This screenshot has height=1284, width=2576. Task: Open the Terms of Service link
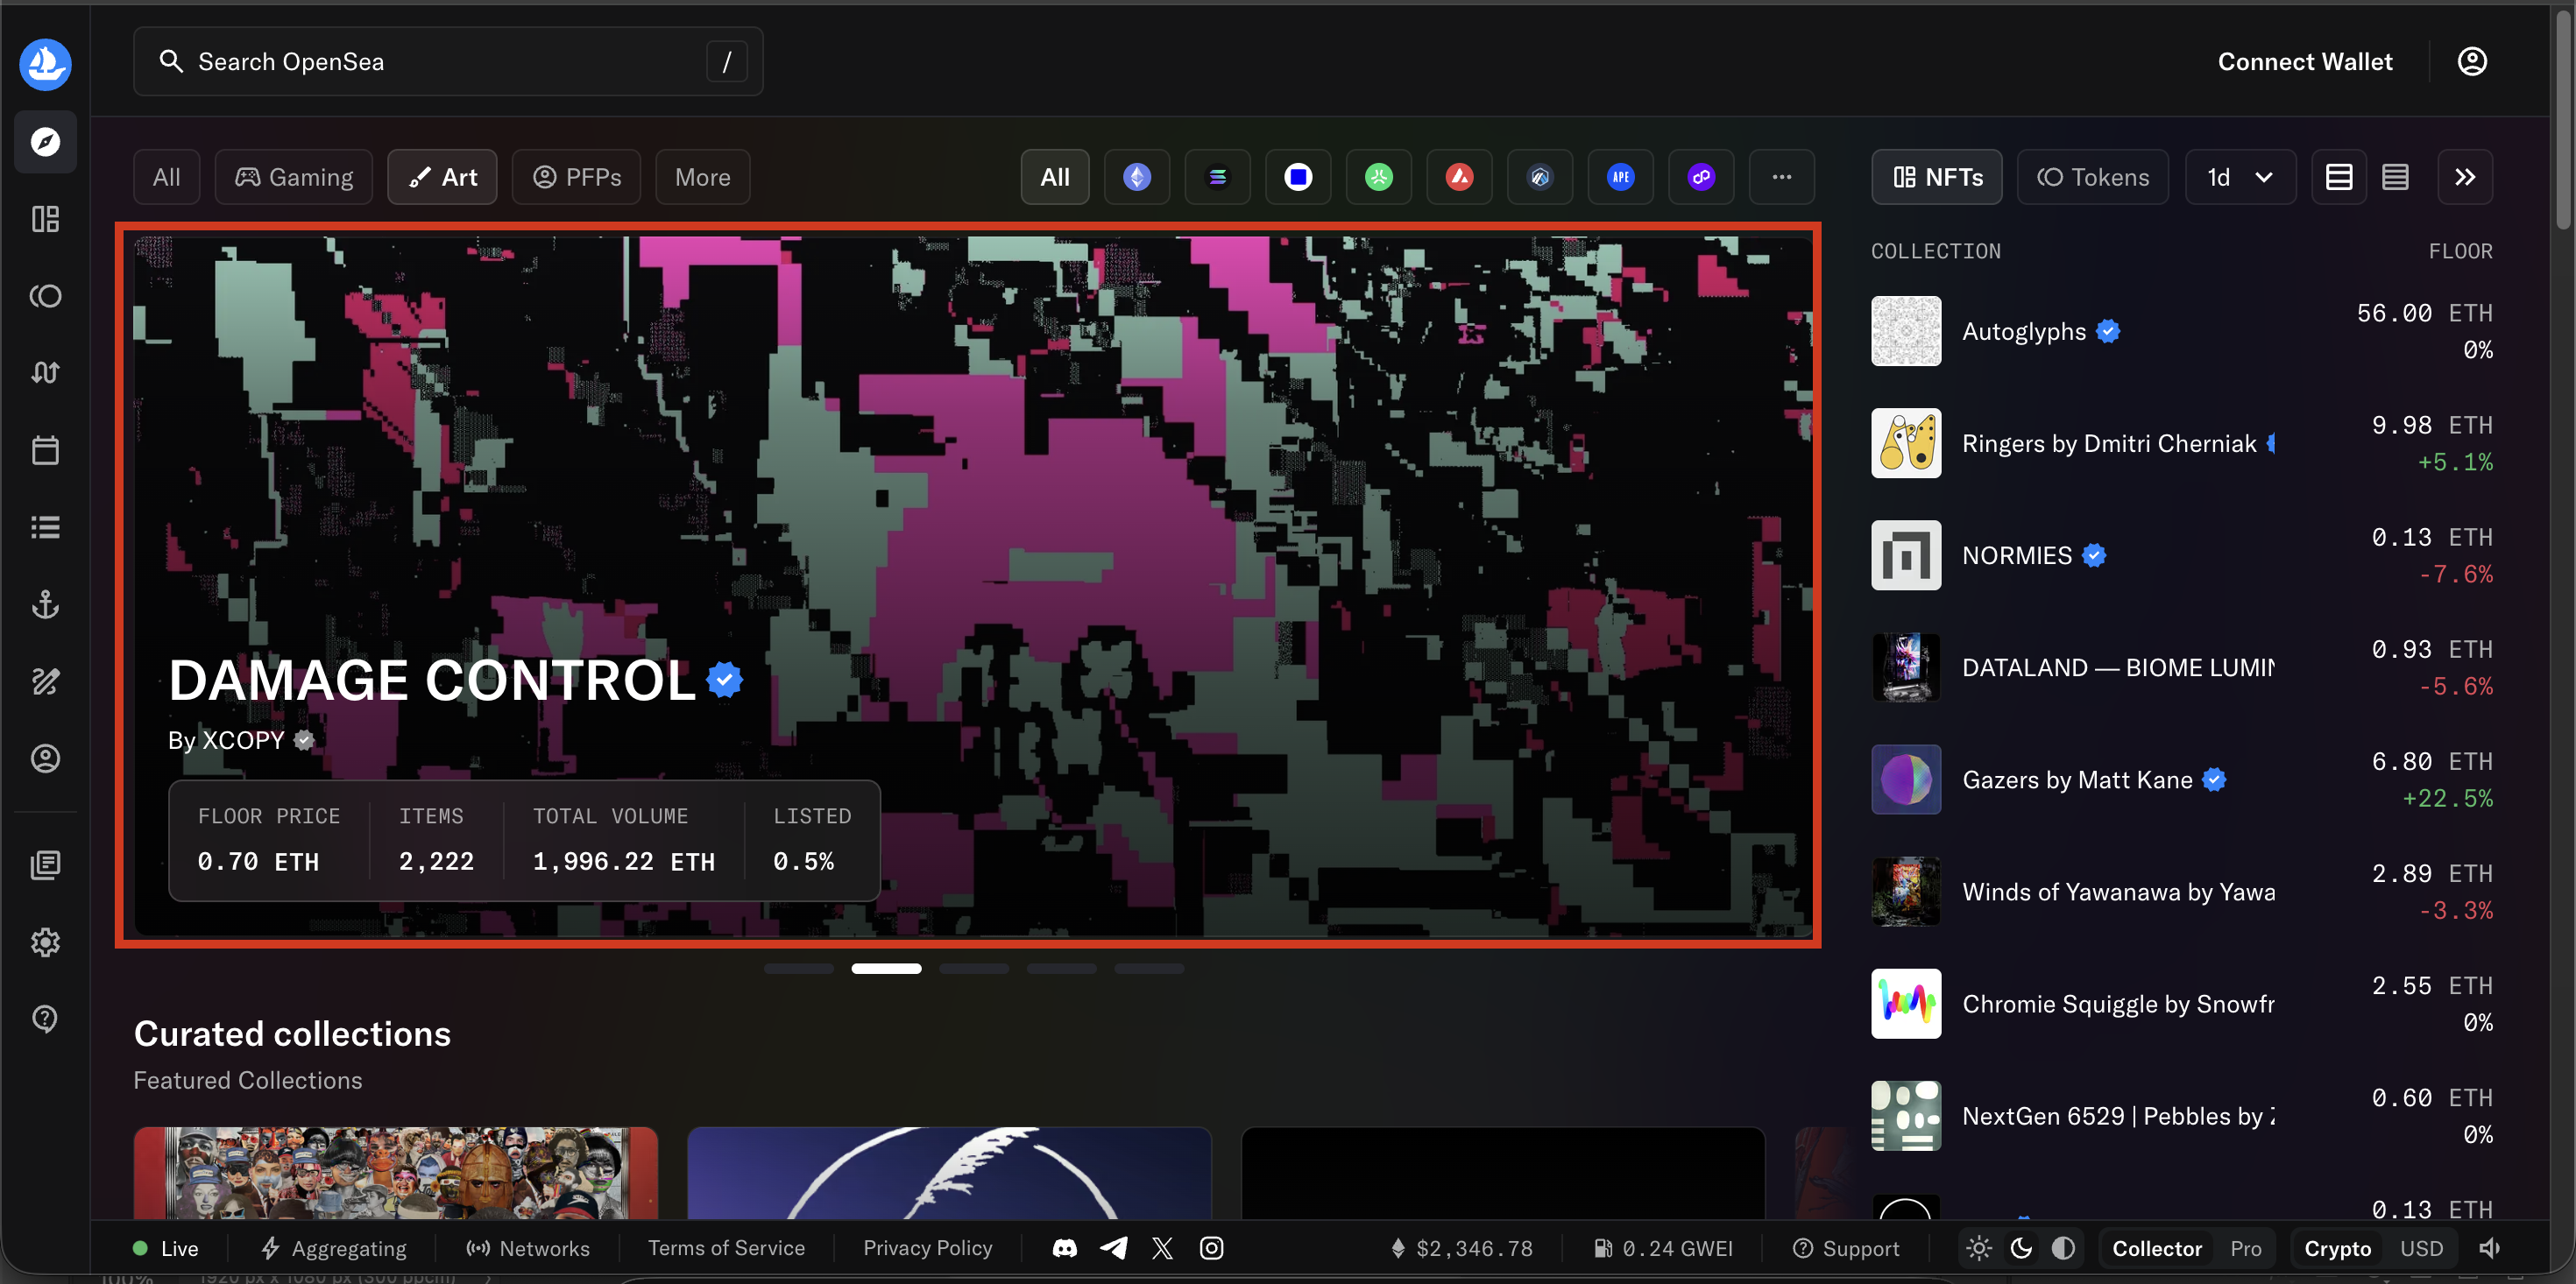[x=726, y=1247]
